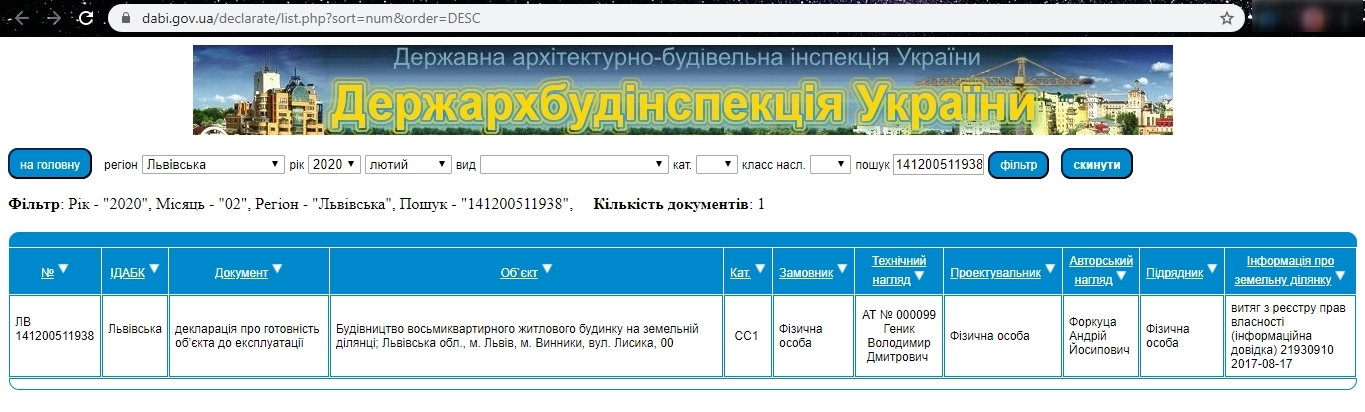Click the sort arrow next to Технічний нагляд
The width and height of the screenshot is (1365, 412).
(x=919, y=275)
